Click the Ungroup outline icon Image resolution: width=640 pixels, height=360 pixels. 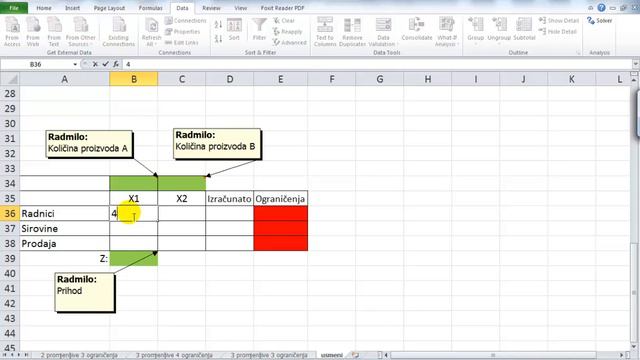coord(499,30)
